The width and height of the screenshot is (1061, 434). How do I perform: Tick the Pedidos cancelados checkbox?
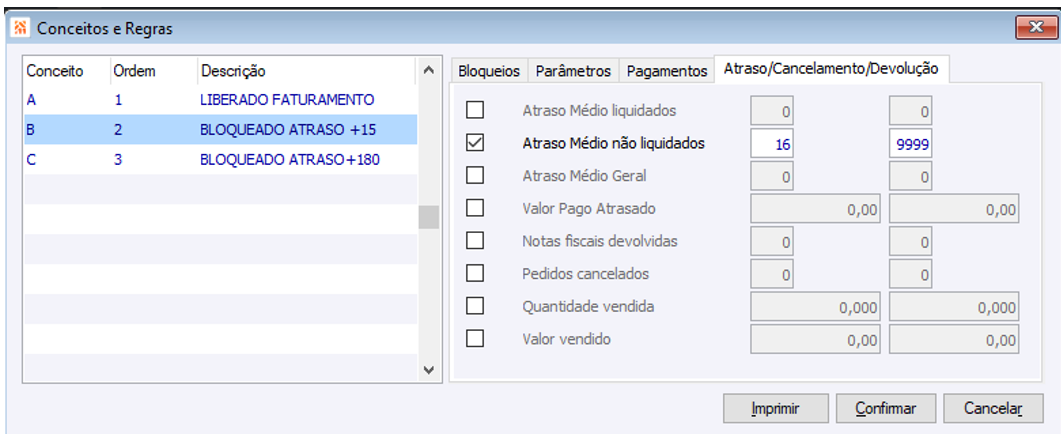click(x=475, y=273)
